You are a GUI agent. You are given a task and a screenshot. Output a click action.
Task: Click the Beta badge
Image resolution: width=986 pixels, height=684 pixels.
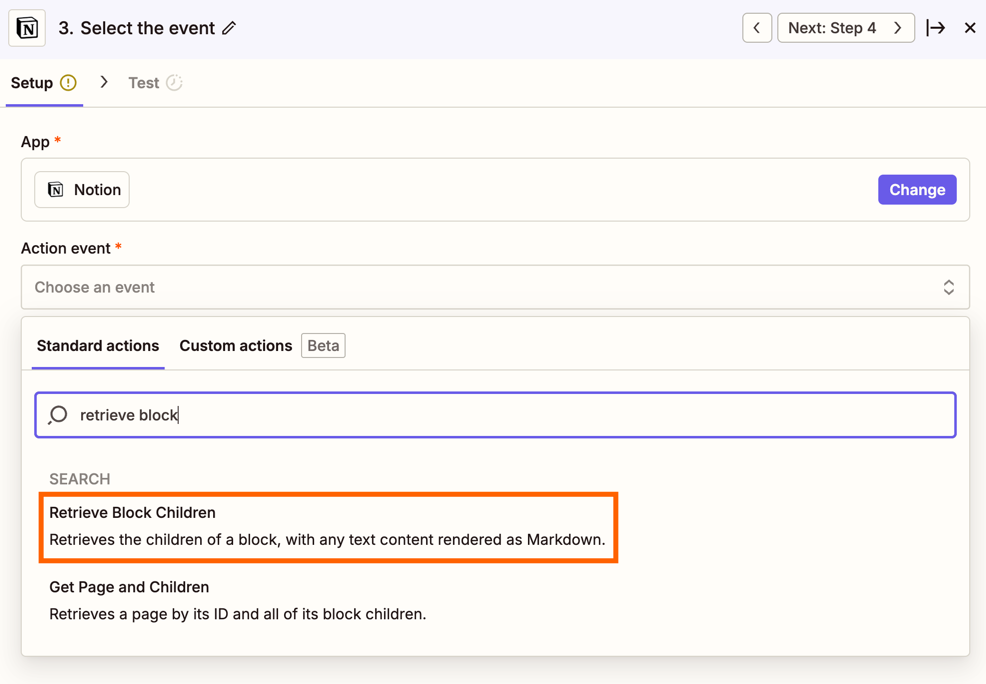coord(323,346)
